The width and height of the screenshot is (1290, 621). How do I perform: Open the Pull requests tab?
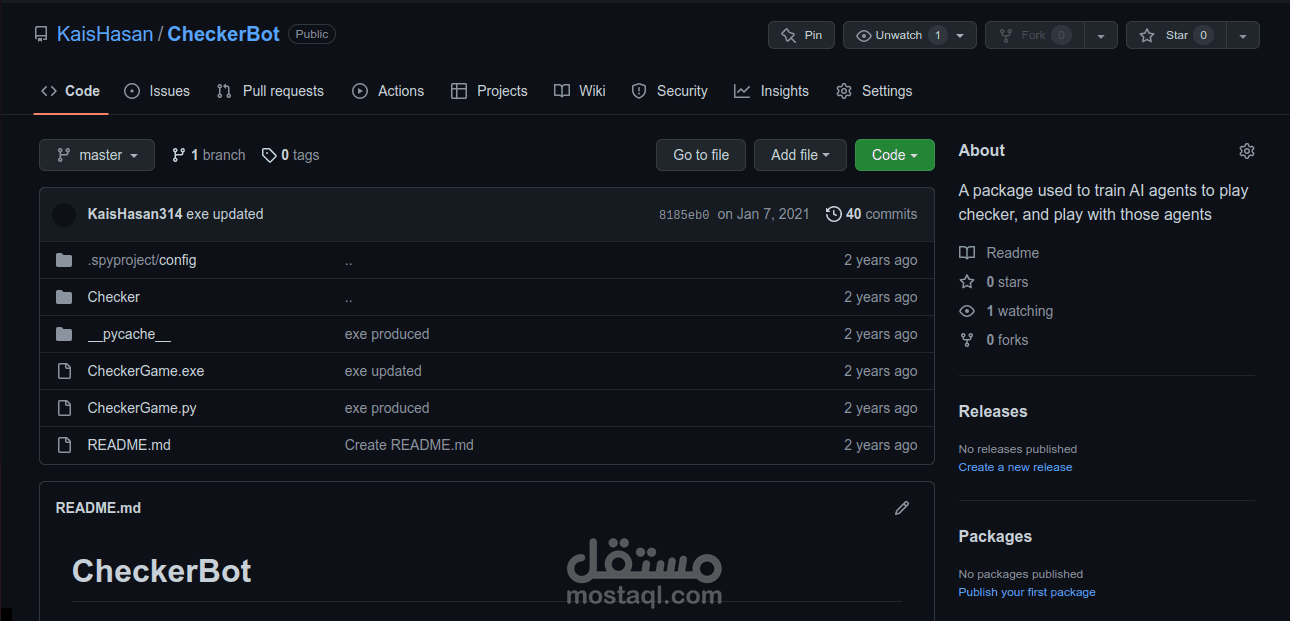tap(270, 91)
